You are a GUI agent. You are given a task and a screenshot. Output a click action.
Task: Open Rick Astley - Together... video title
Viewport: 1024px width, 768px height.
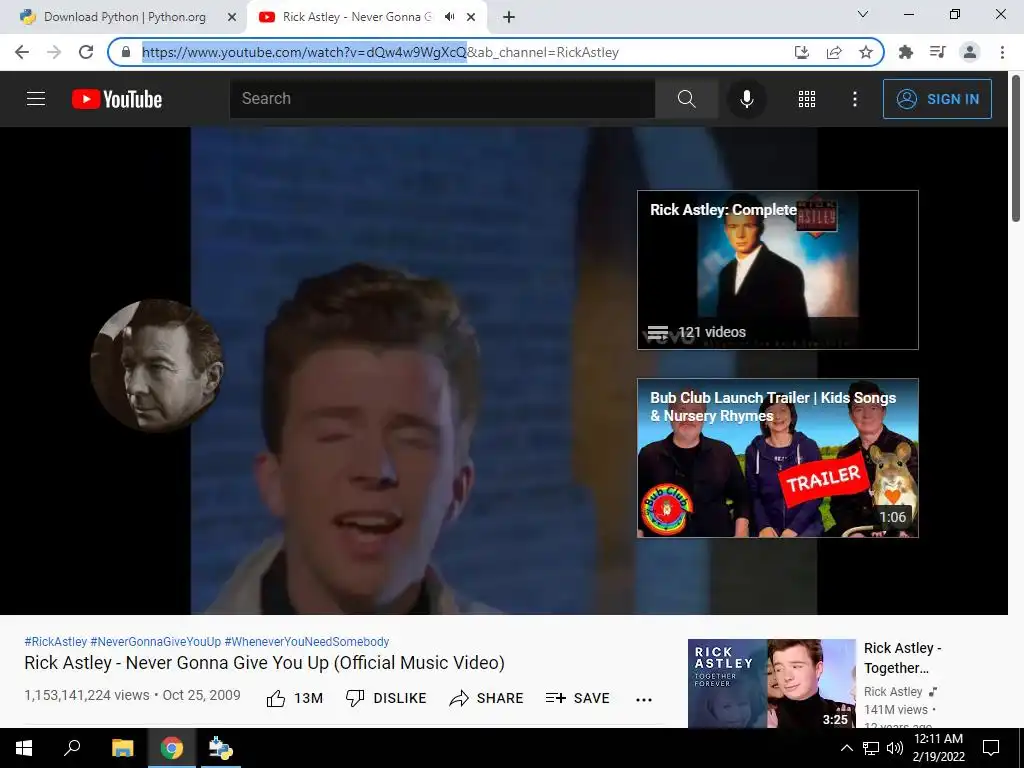pyautogui.click(x=903, y=658)
